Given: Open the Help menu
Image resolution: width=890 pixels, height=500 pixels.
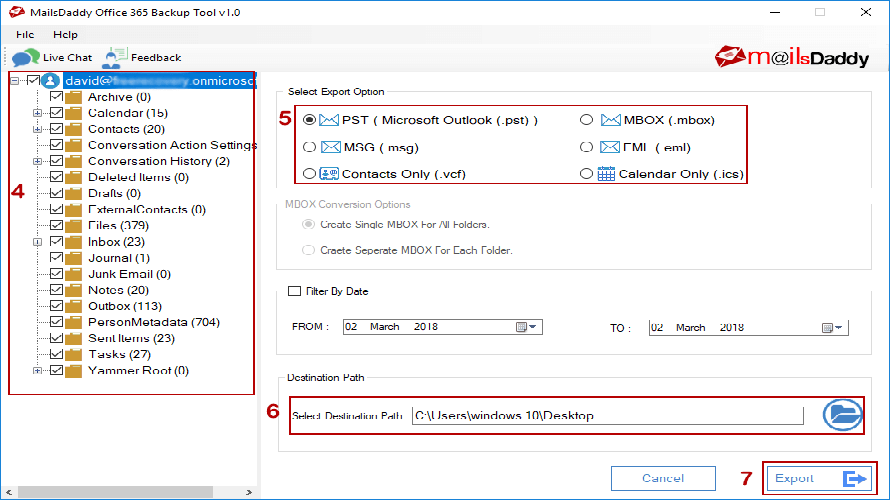Looking at the screenshot, I should 65,34.
